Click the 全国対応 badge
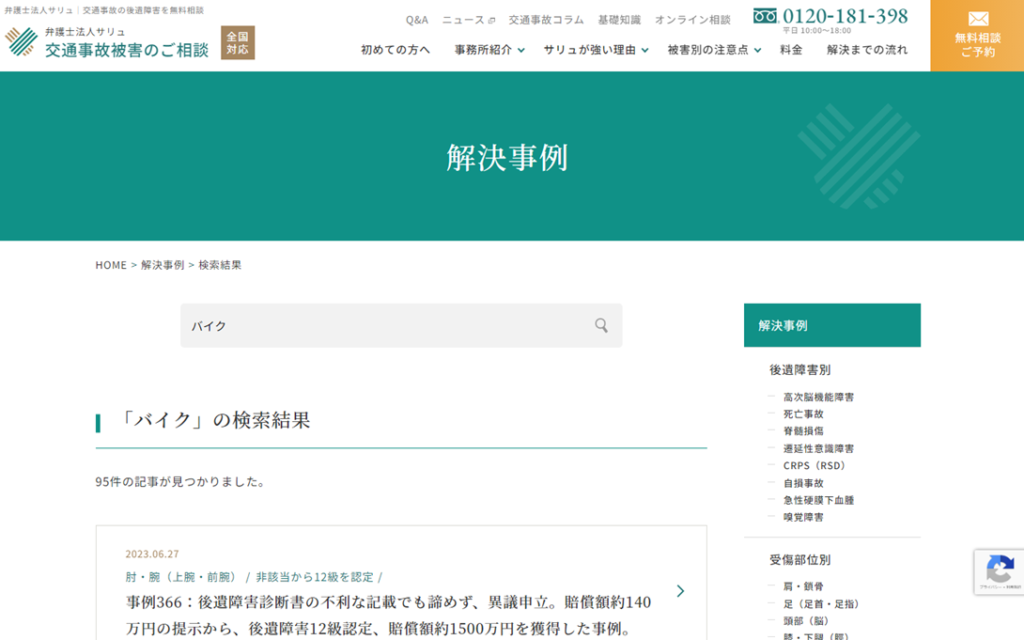The height and width of the screenshot is (640, 1024). [238, 42]
